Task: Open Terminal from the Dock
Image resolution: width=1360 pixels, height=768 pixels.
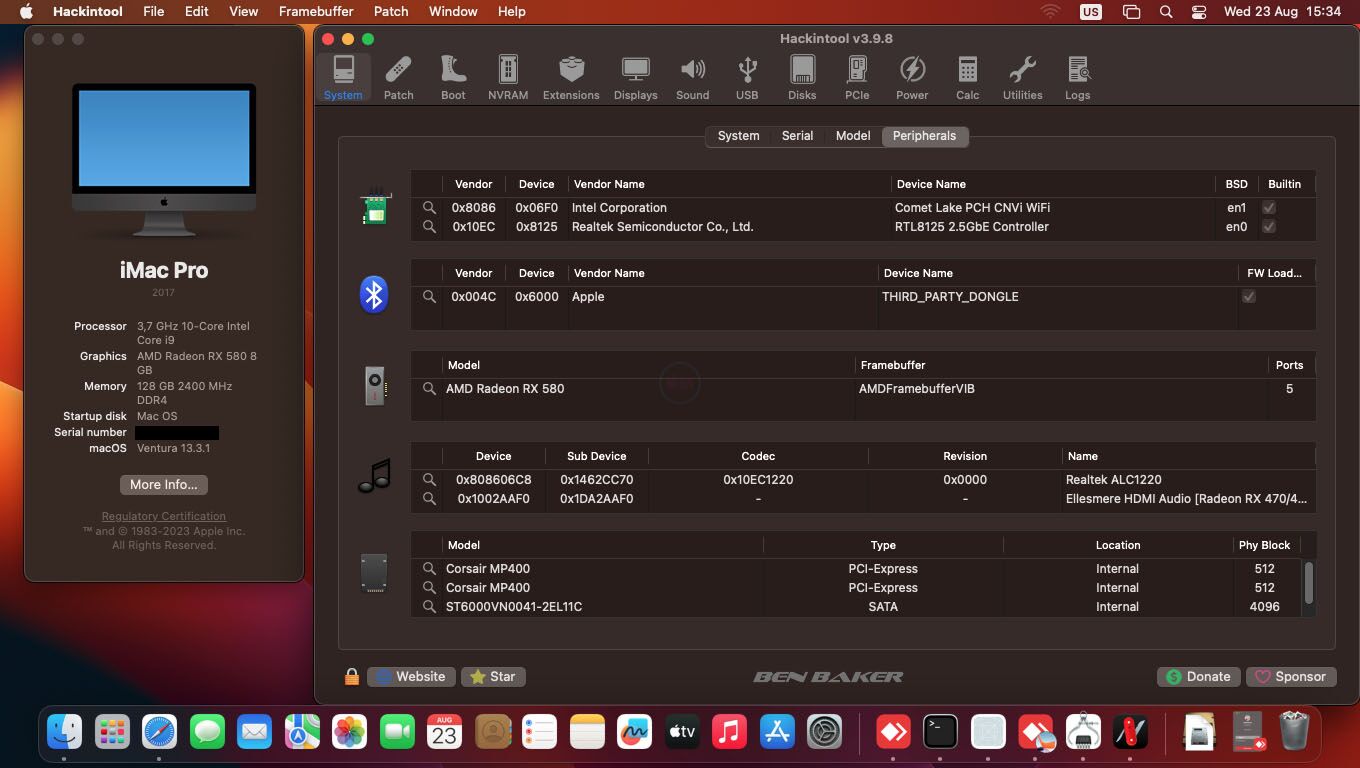Action: (940, 733)
